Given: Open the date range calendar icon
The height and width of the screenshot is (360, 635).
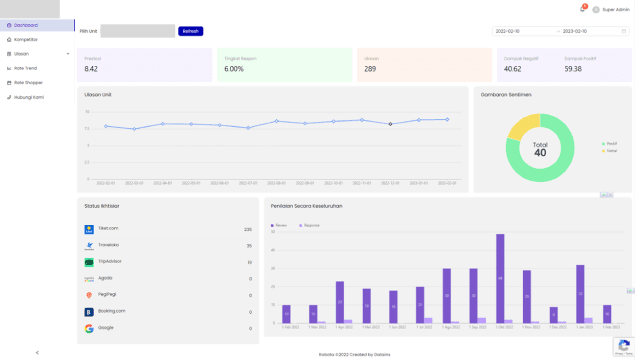Looking at the screenshot, I should coord(624,31).
